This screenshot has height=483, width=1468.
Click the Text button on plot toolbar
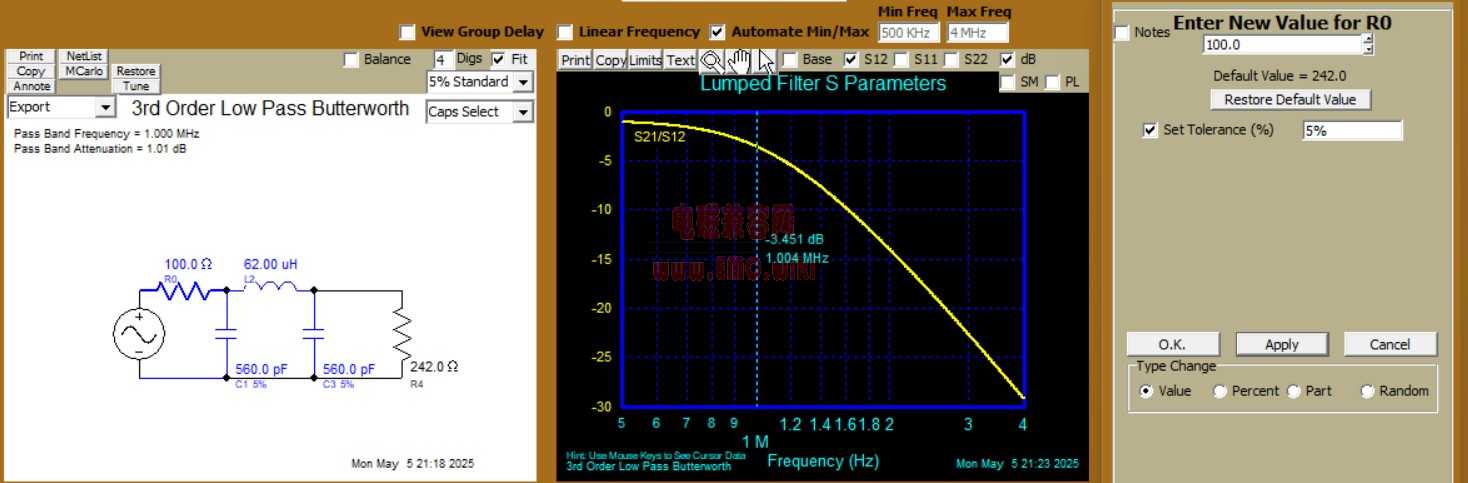pyautogui.click(x=680, y=60)
